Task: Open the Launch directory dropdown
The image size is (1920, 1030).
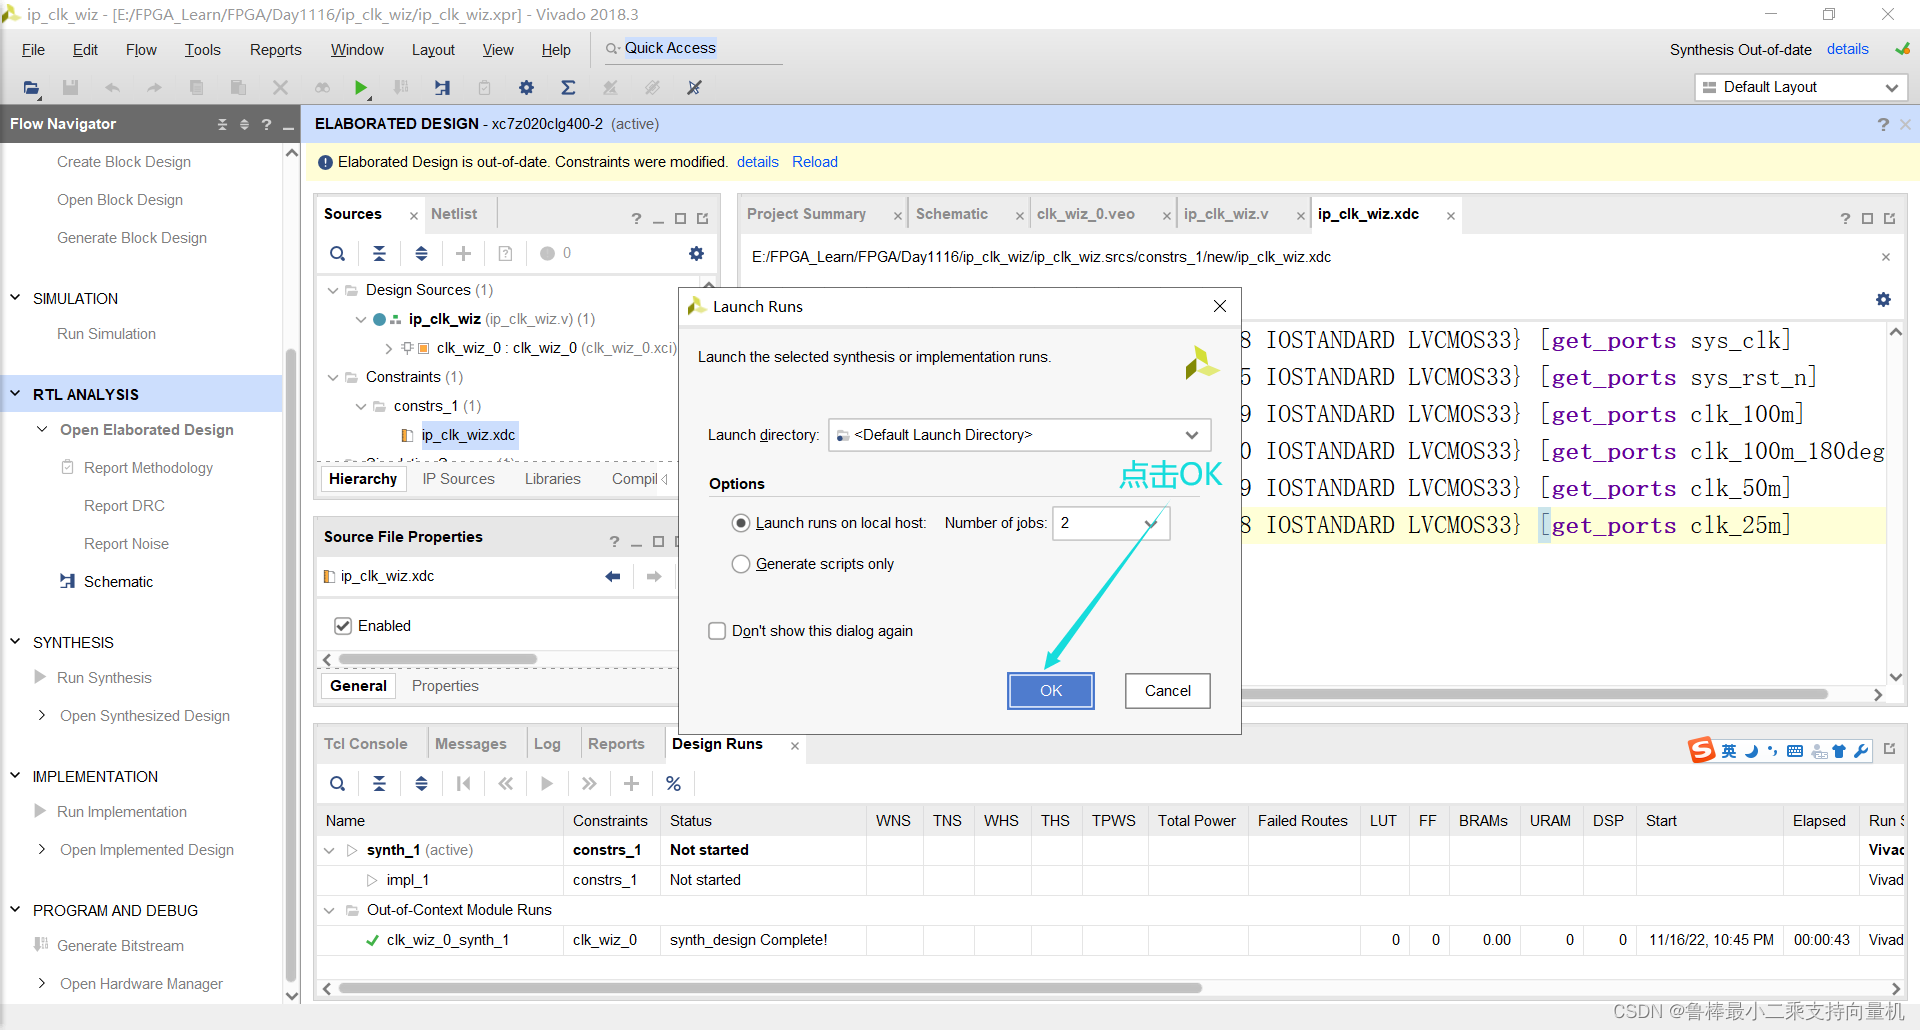Action: pyautogui.click(x=1019, y=435)
